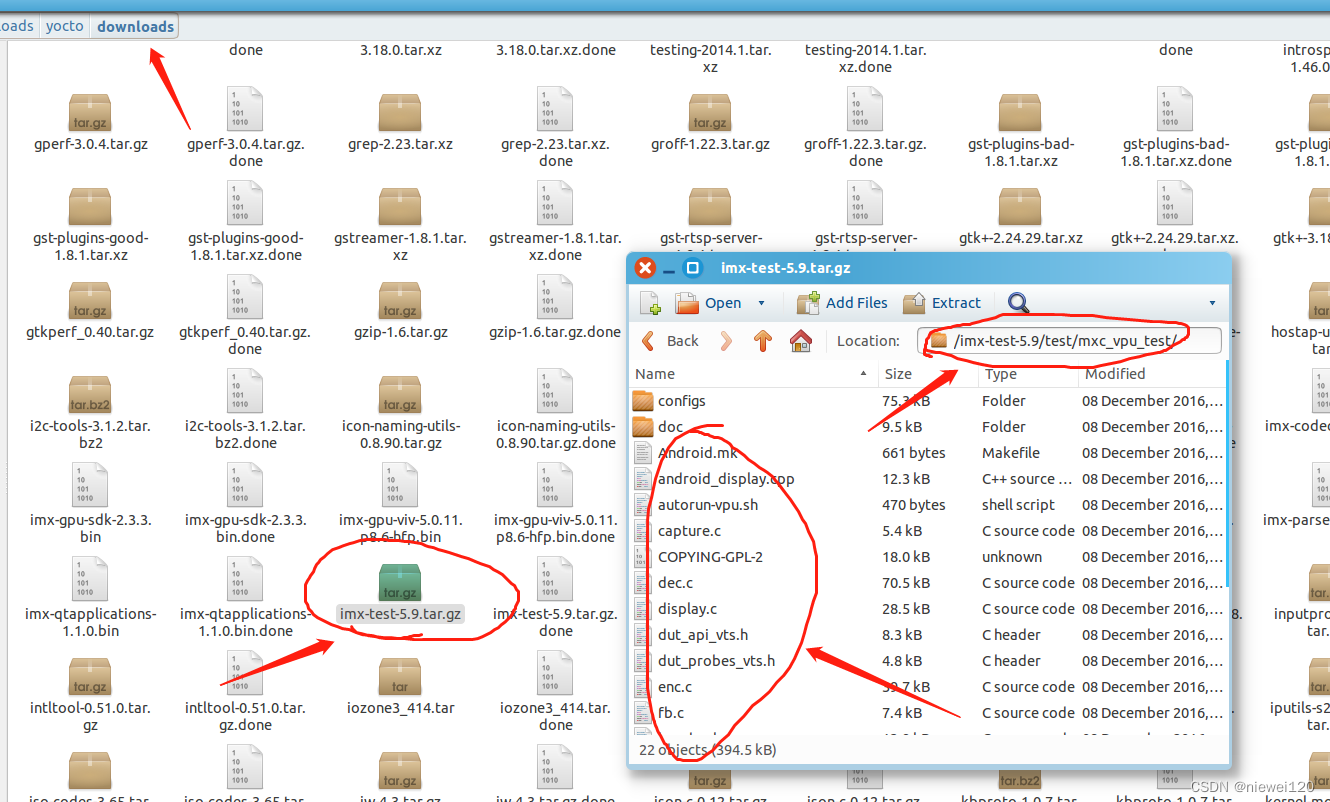This screenshot has height=802, width=1330.
Task: Click the forward navigation arrow
Action: point(726,341)
